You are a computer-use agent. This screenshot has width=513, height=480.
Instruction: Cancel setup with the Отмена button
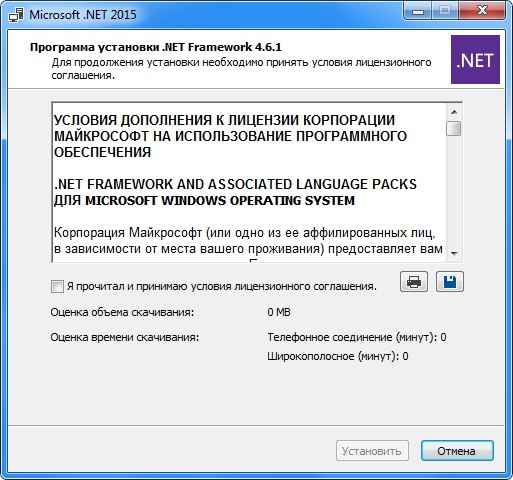point(457,451)
